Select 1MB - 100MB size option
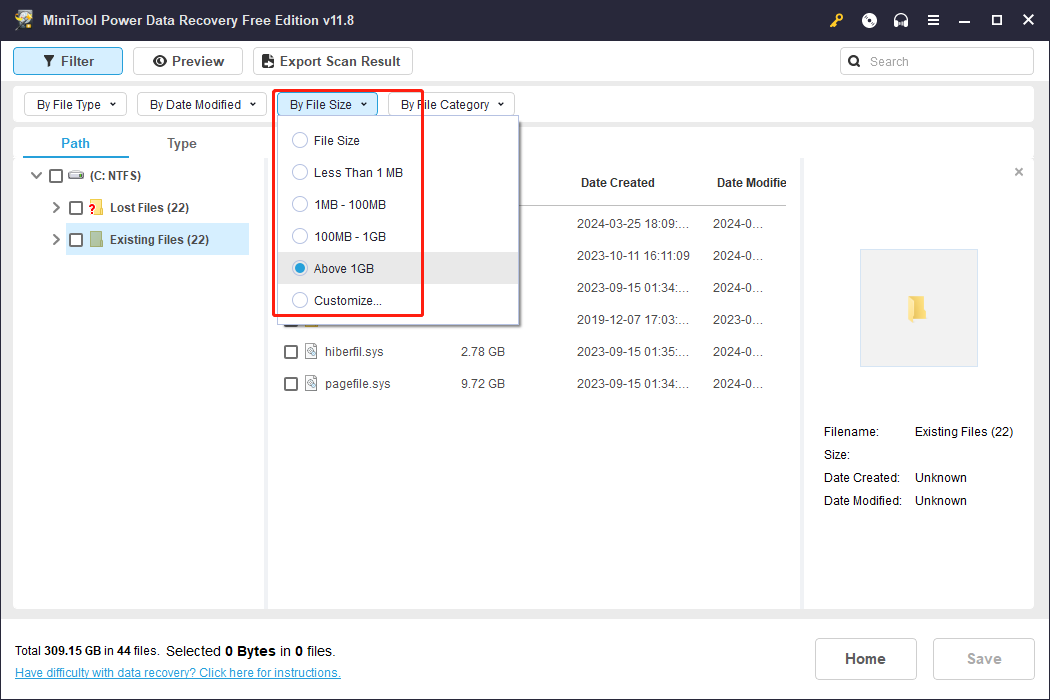The image size is (1050, 700). tap(300, 204)
